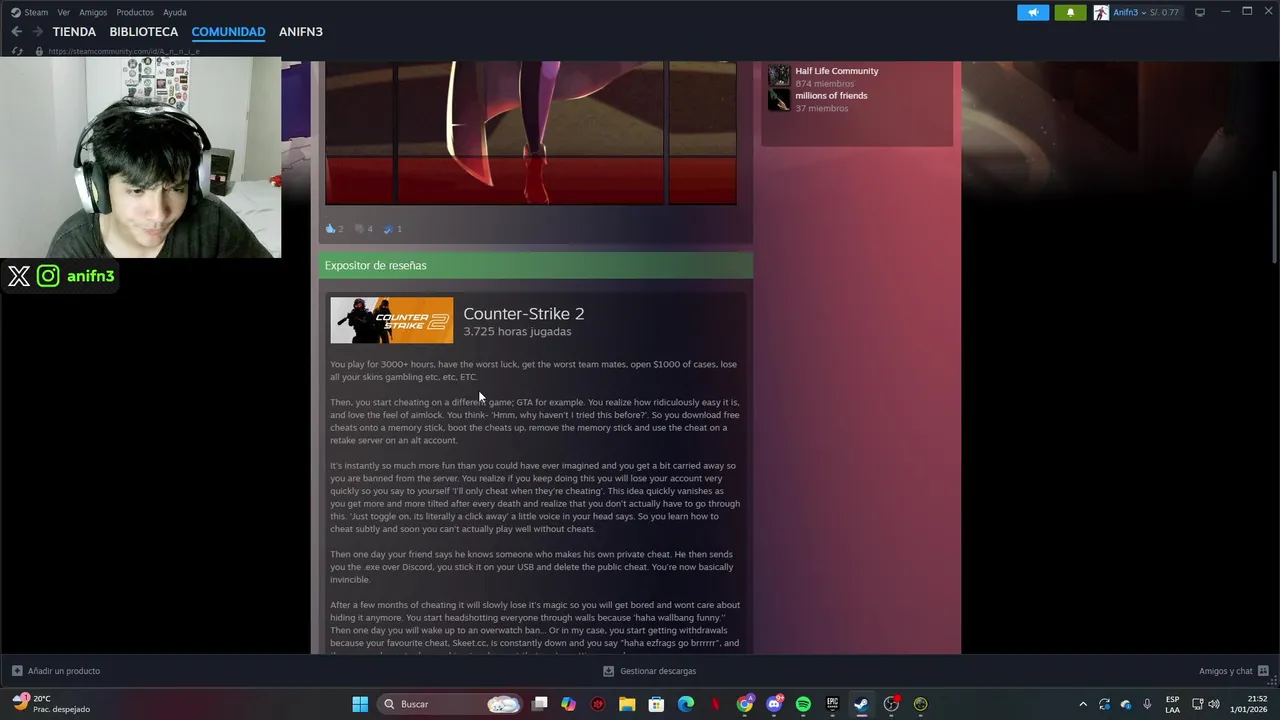Open the Ayuda menu
This screenshot has width=1280, height=720.
tap(175, 12)
